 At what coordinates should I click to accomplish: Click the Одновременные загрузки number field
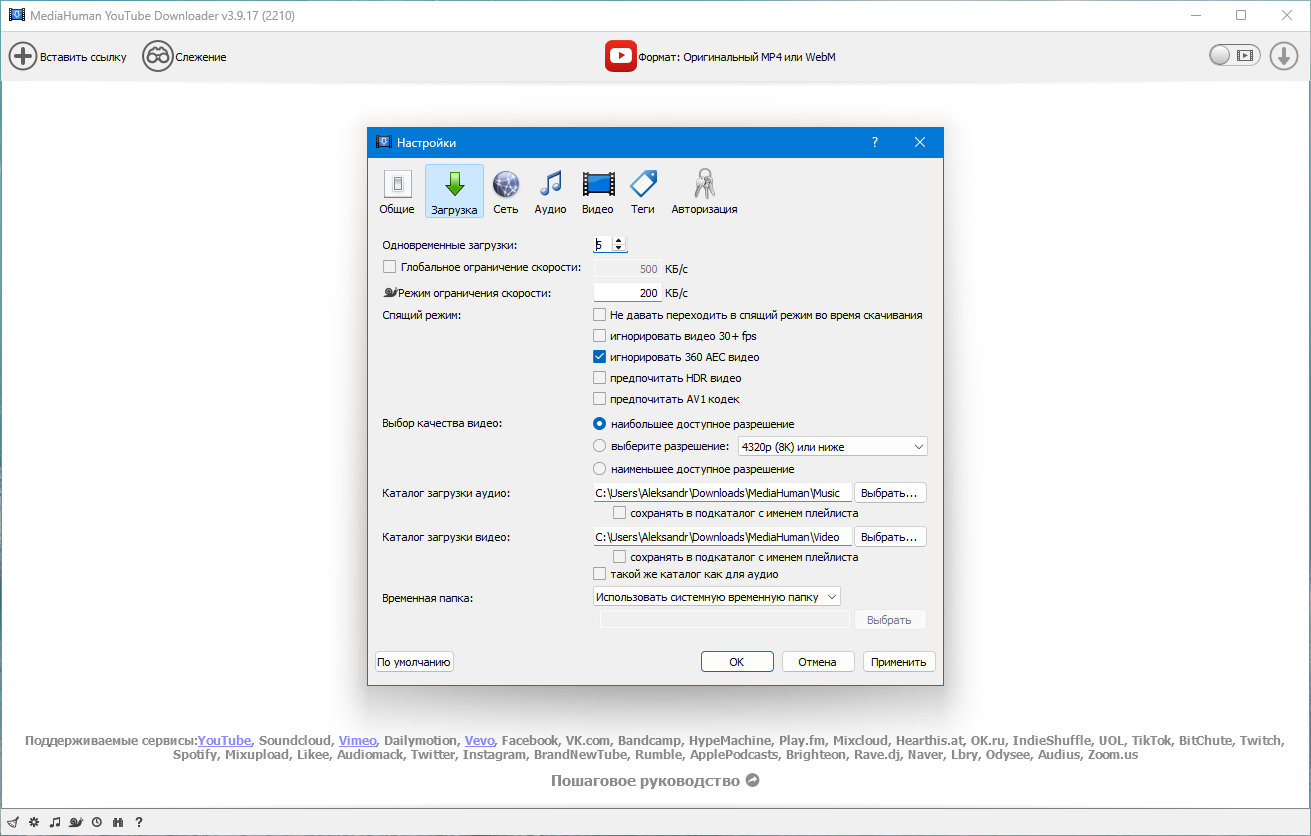point(603,244)
